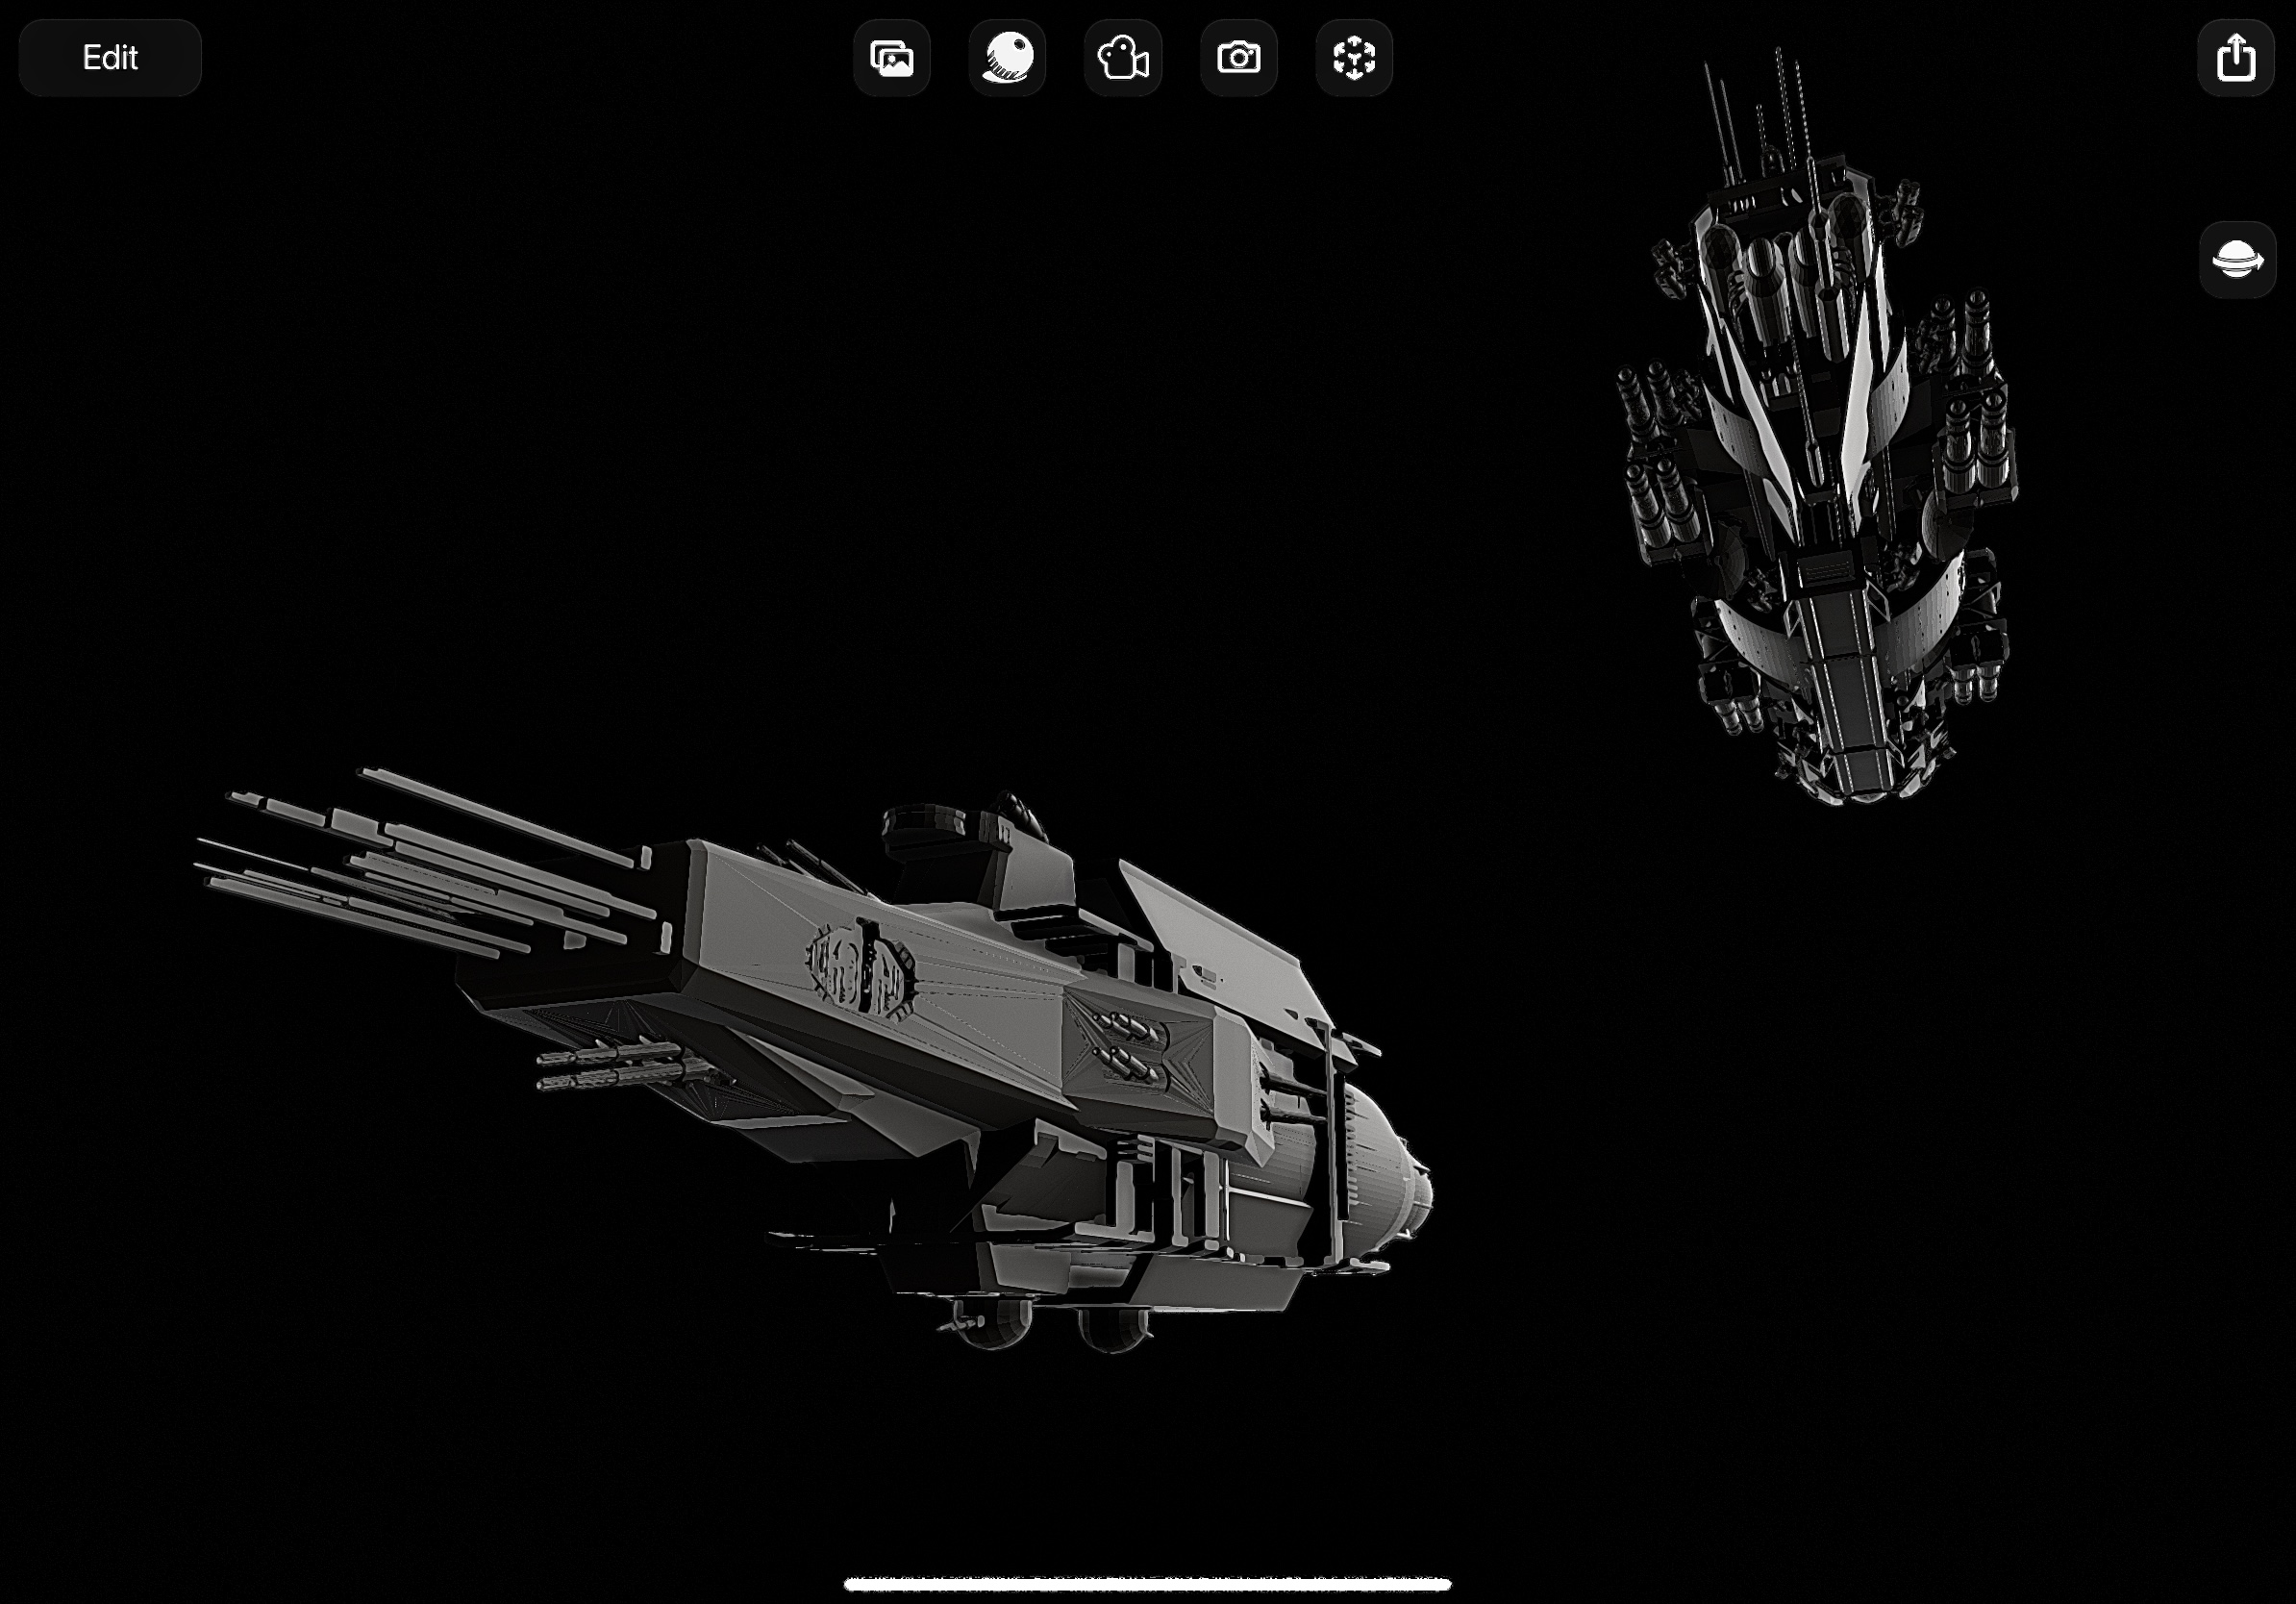This screenshot has height=1604, width=2296.
Task: Select the dark vertical spaceship model
Action: coord(1818,425)
